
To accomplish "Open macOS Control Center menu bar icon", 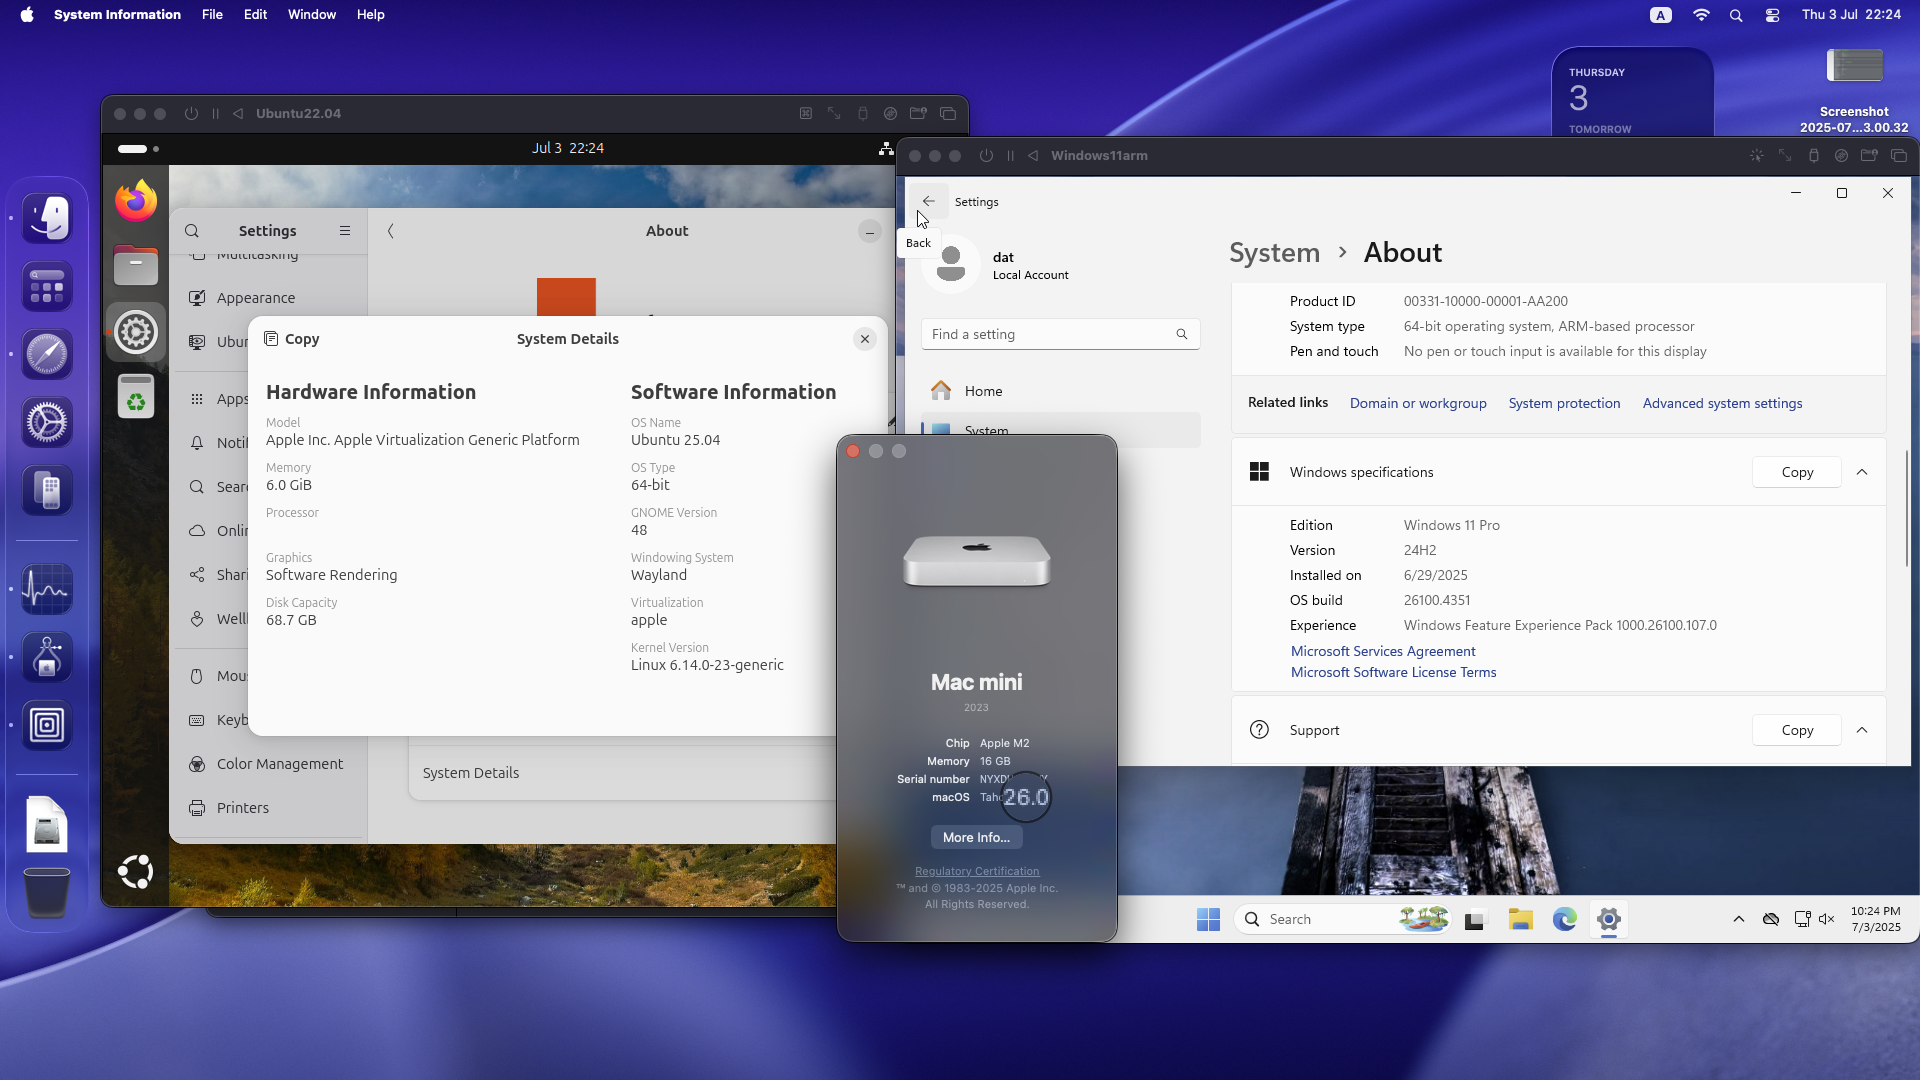I will [1772, 15].
